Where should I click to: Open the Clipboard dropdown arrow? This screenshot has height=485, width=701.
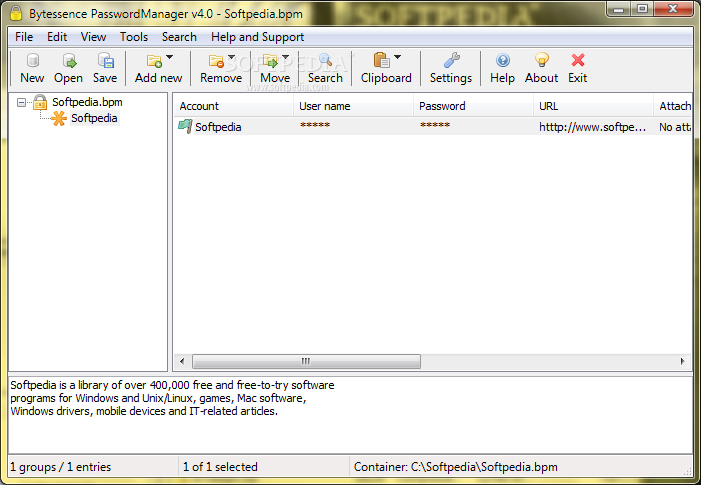397,57
